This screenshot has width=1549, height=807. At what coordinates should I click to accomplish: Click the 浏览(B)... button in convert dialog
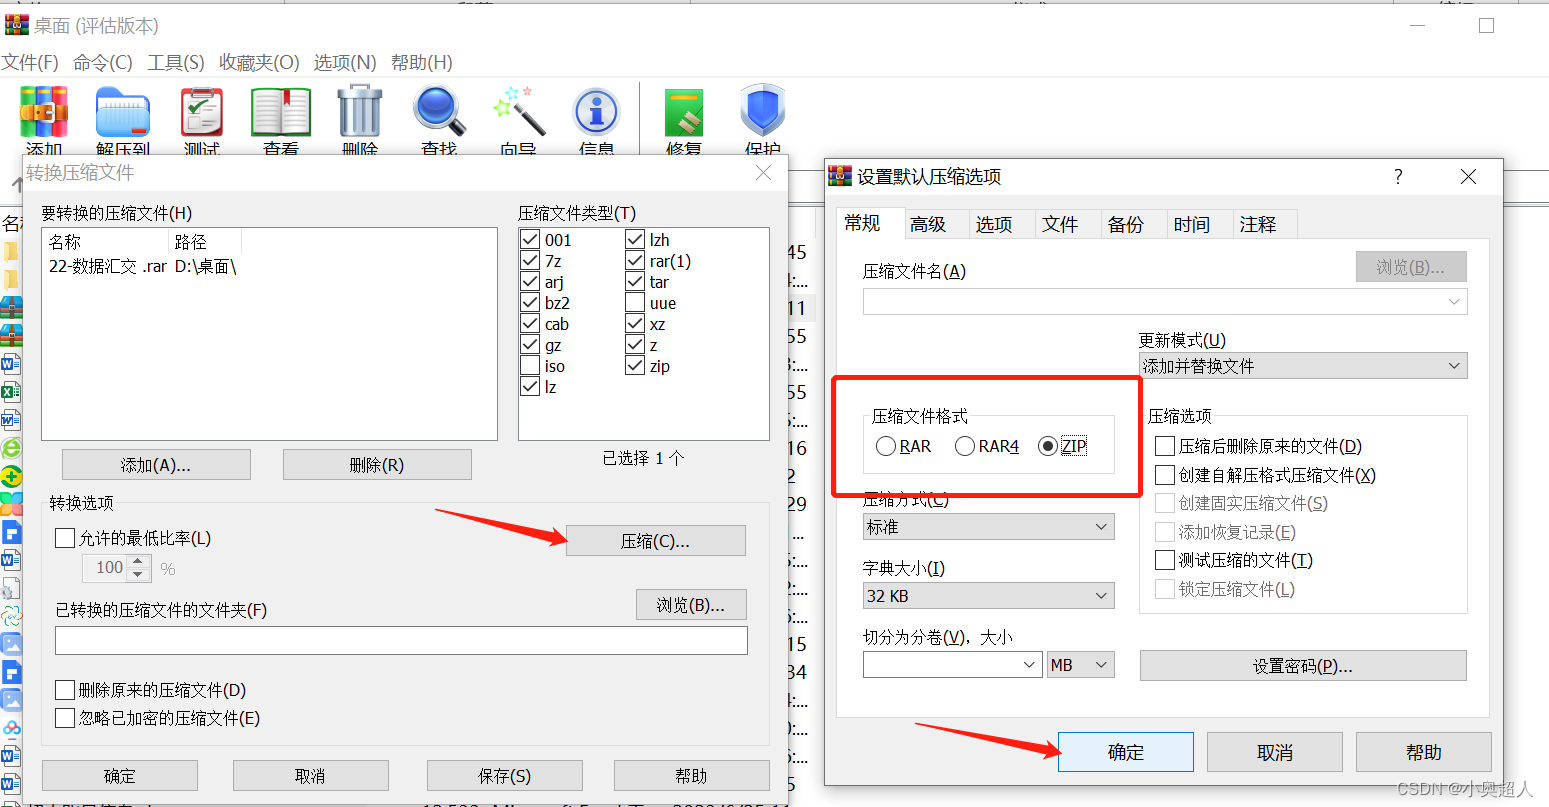click(x=691, y=605)
